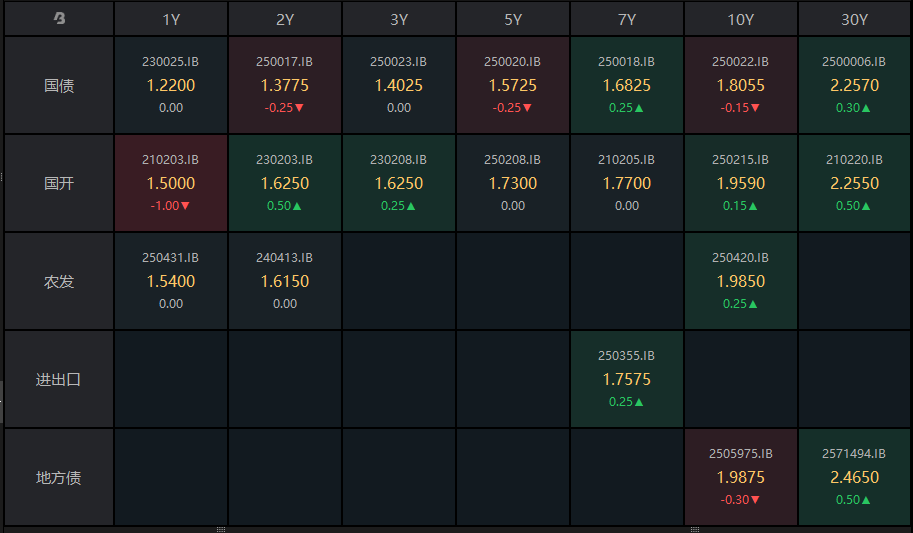Click the red down arrow in 250017.IB cell
Image resolution: width=913 pixels, height=533 pixels.
(299, 108)
